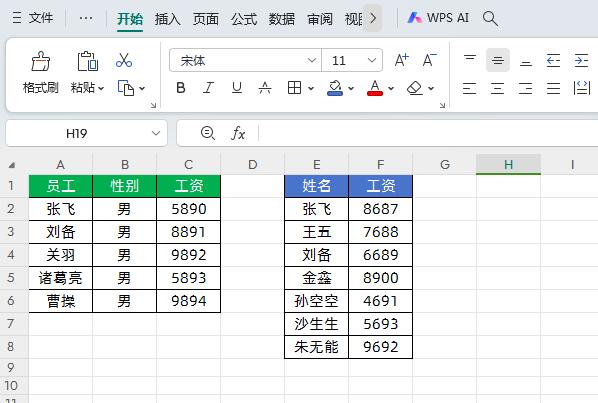598x403 pixels.
Task: Open the Paste options dropdown arrow
Action: (x=101, y=88)
